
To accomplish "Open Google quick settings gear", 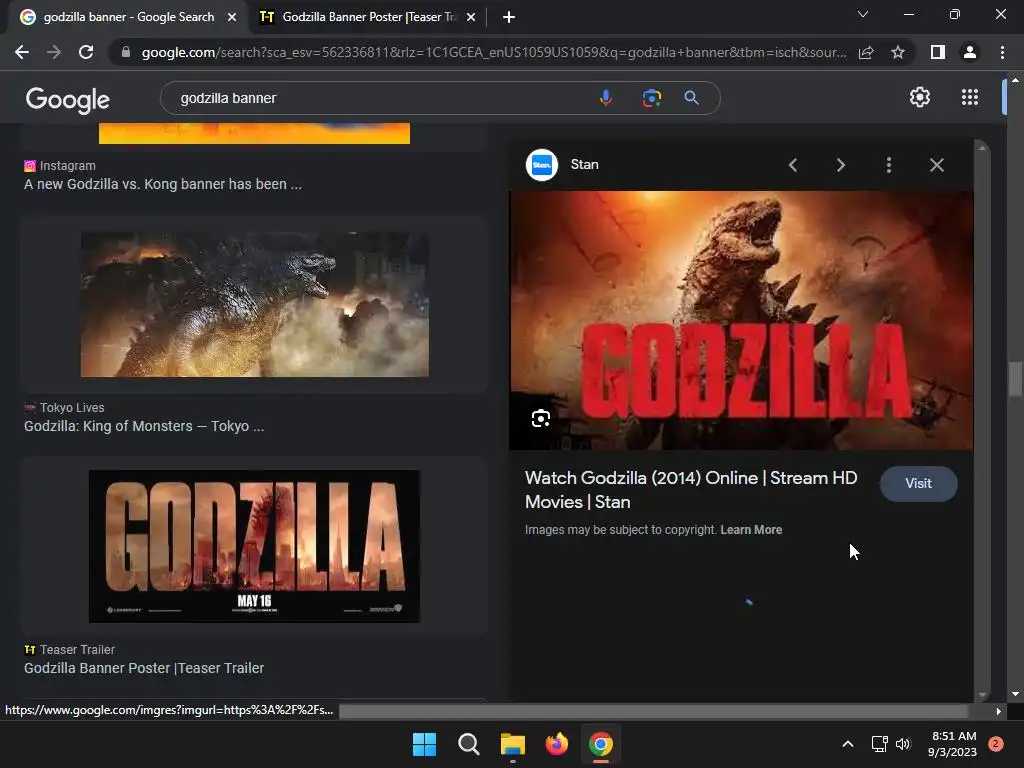I will [x=920, y=97].
